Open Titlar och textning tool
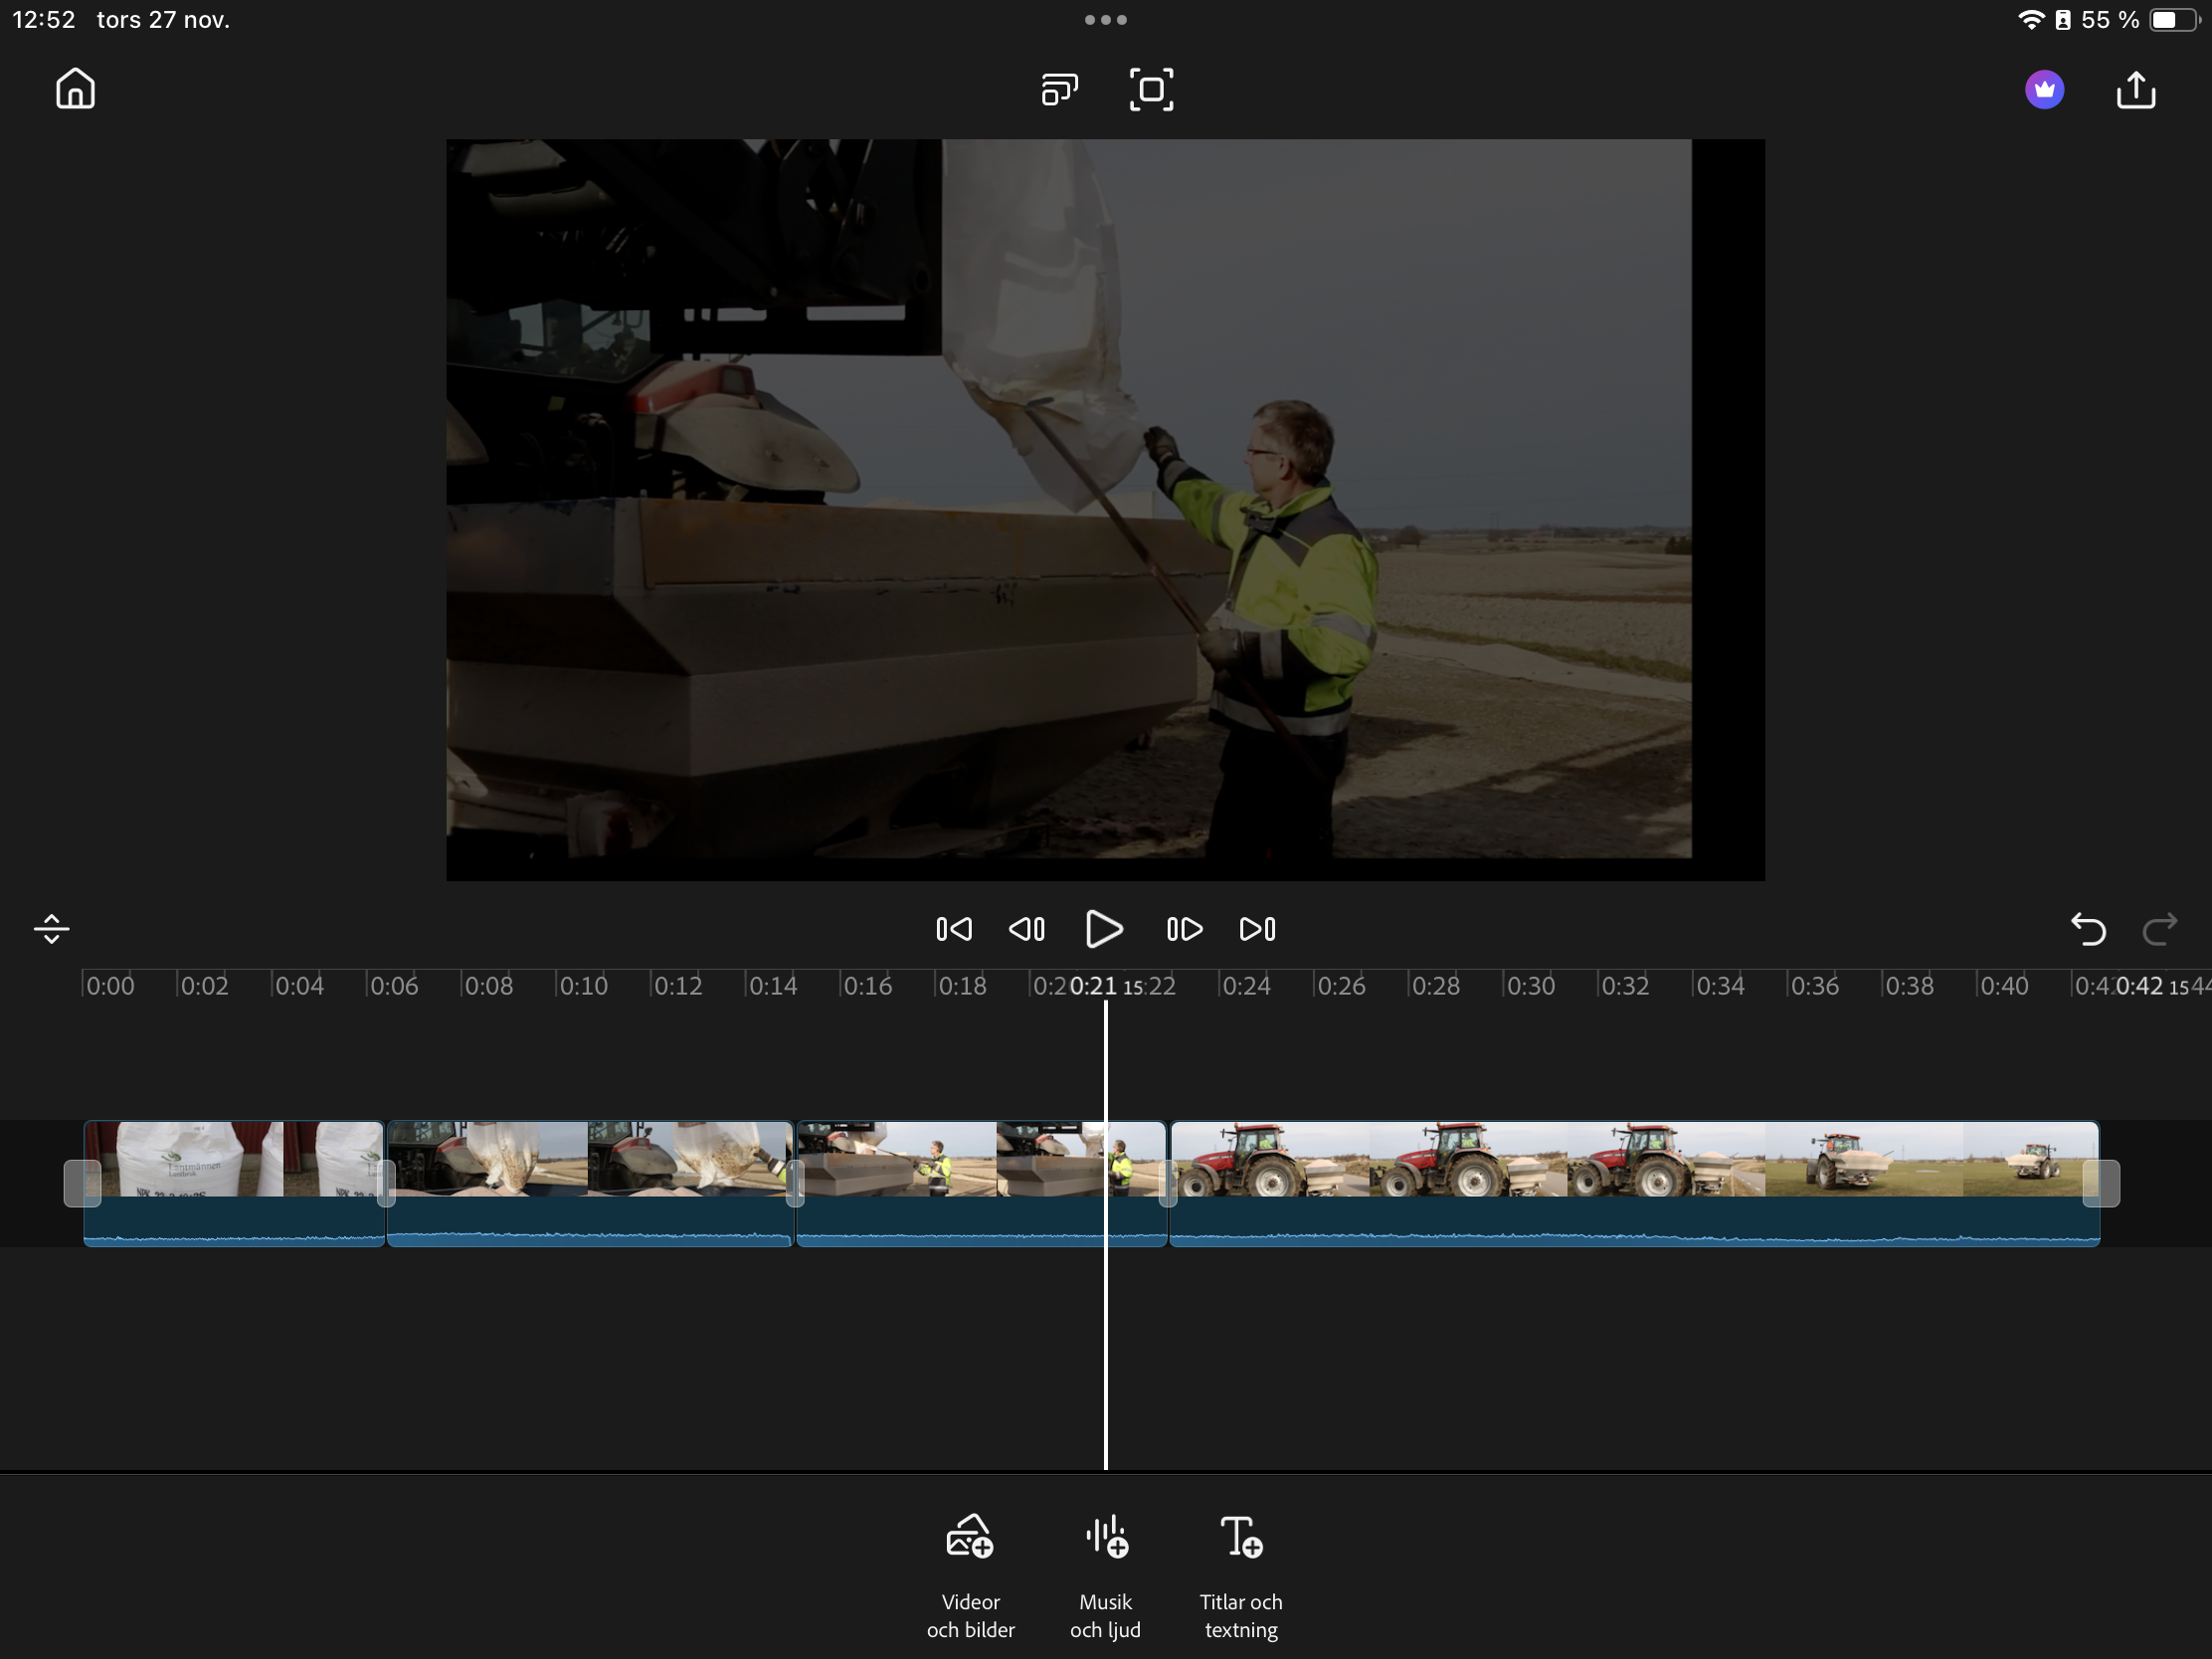The height and width of the screenshot is (1659, 2212). coord(1241,1574)
